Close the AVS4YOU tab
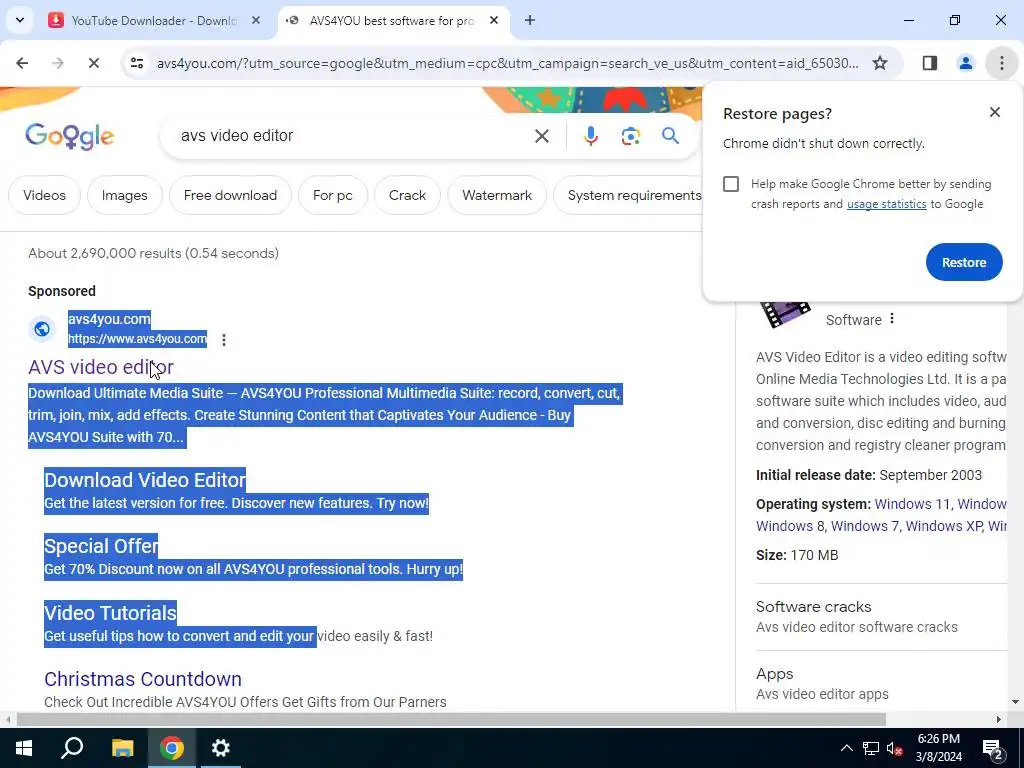The image size is (1024, 768). tap(494, 20)
